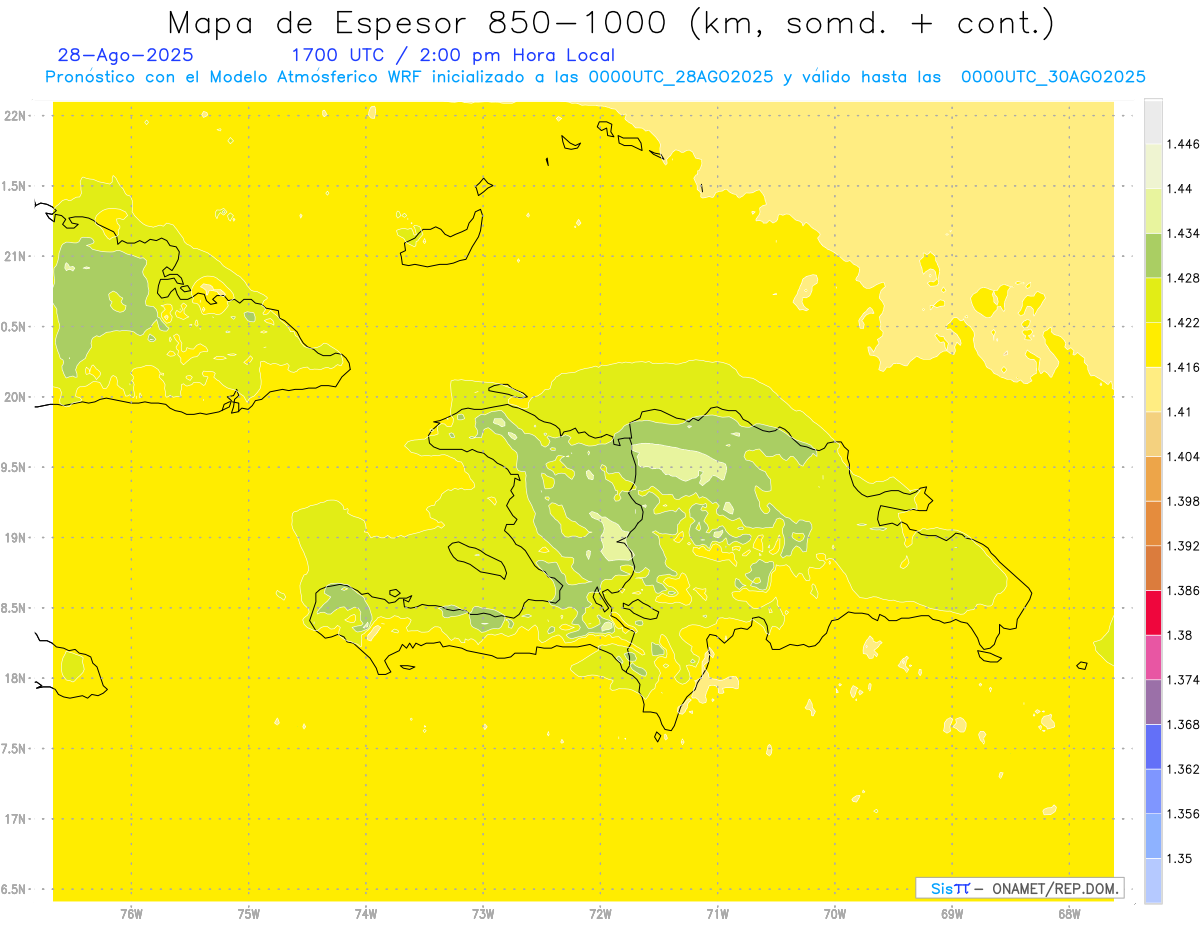Click the legend value 1.398
This screenshot has width=1200, height=927.
tap(1183, 501)
